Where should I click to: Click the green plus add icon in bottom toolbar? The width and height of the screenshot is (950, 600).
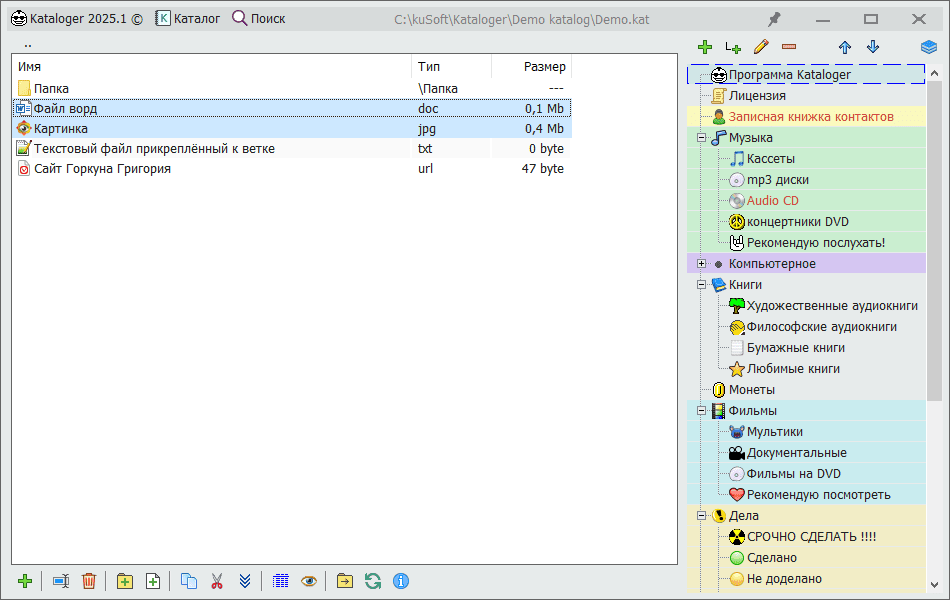(25, 581)
